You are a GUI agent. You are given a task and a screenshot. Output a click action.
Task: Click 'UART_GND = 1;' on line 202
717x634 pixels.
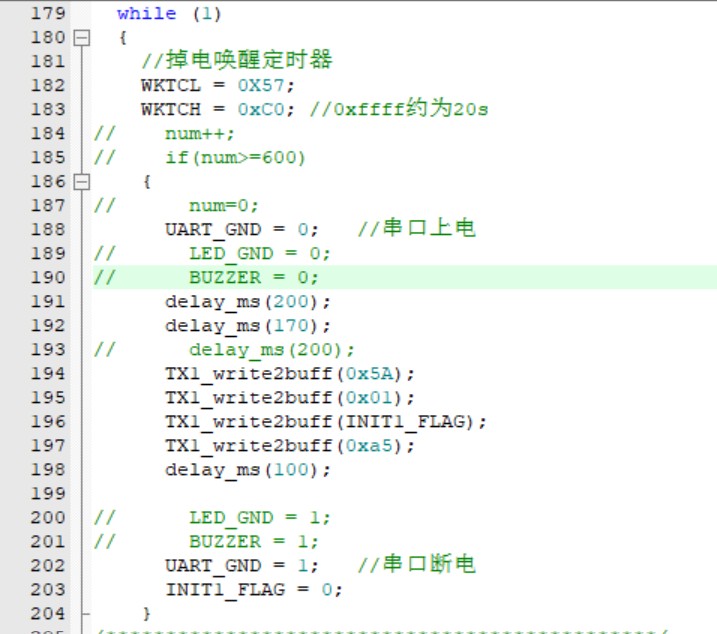point(241,566)
